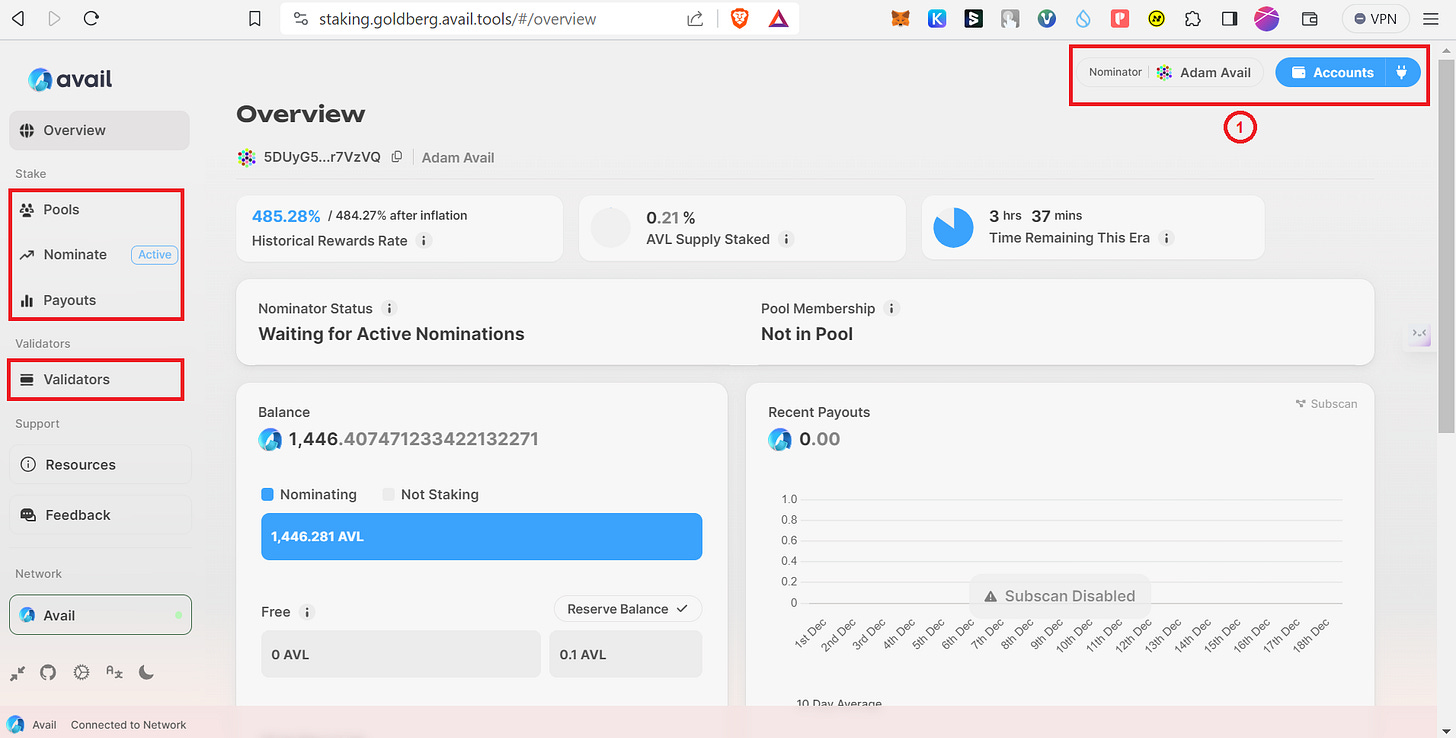Click the plug connect icon
Screen dimensions: 1456x738
pos(1402,72)
